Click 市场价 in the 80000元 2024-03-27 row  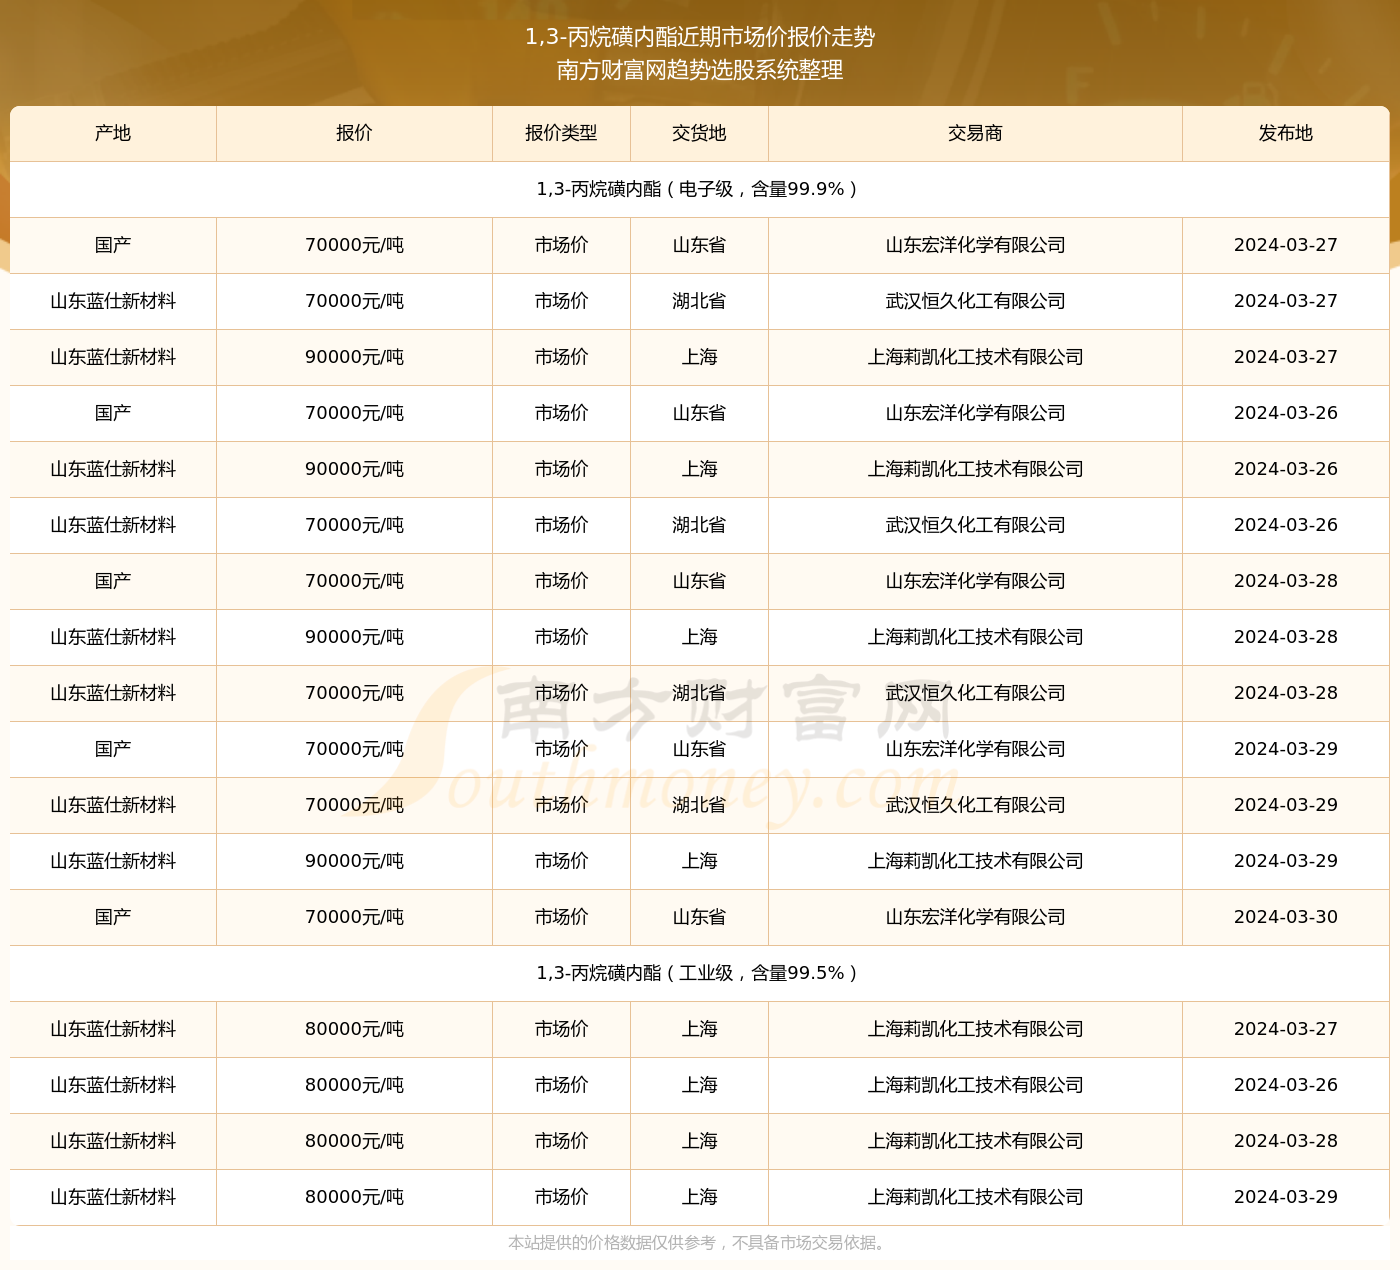(561, 1029)
